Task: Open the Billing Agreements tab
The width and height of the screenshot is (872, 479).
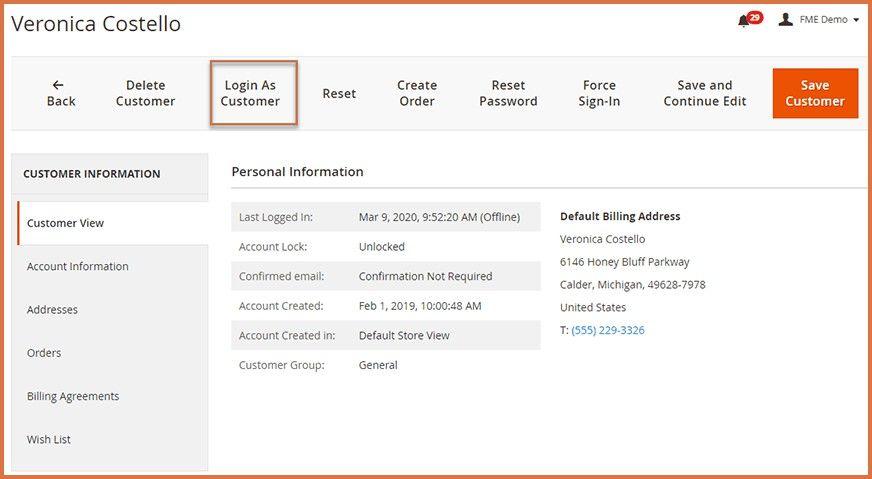Action: (73, 396)
